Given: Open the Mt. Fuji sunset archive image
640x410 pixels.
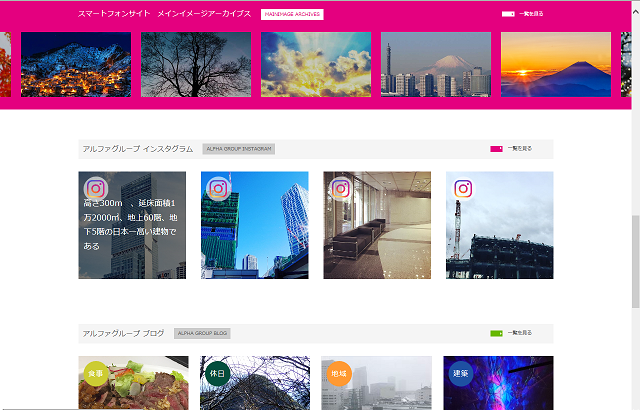Looking at the screenshot, I should pos(556,64).
